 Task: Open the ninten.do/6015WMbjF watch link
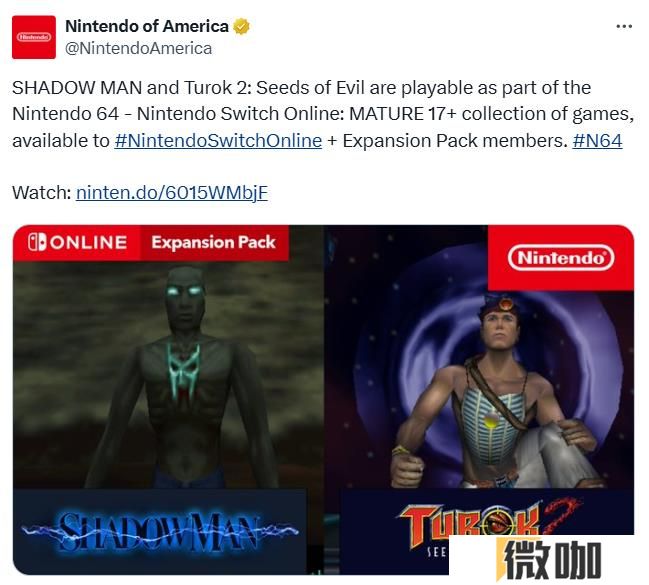[172, 193]
